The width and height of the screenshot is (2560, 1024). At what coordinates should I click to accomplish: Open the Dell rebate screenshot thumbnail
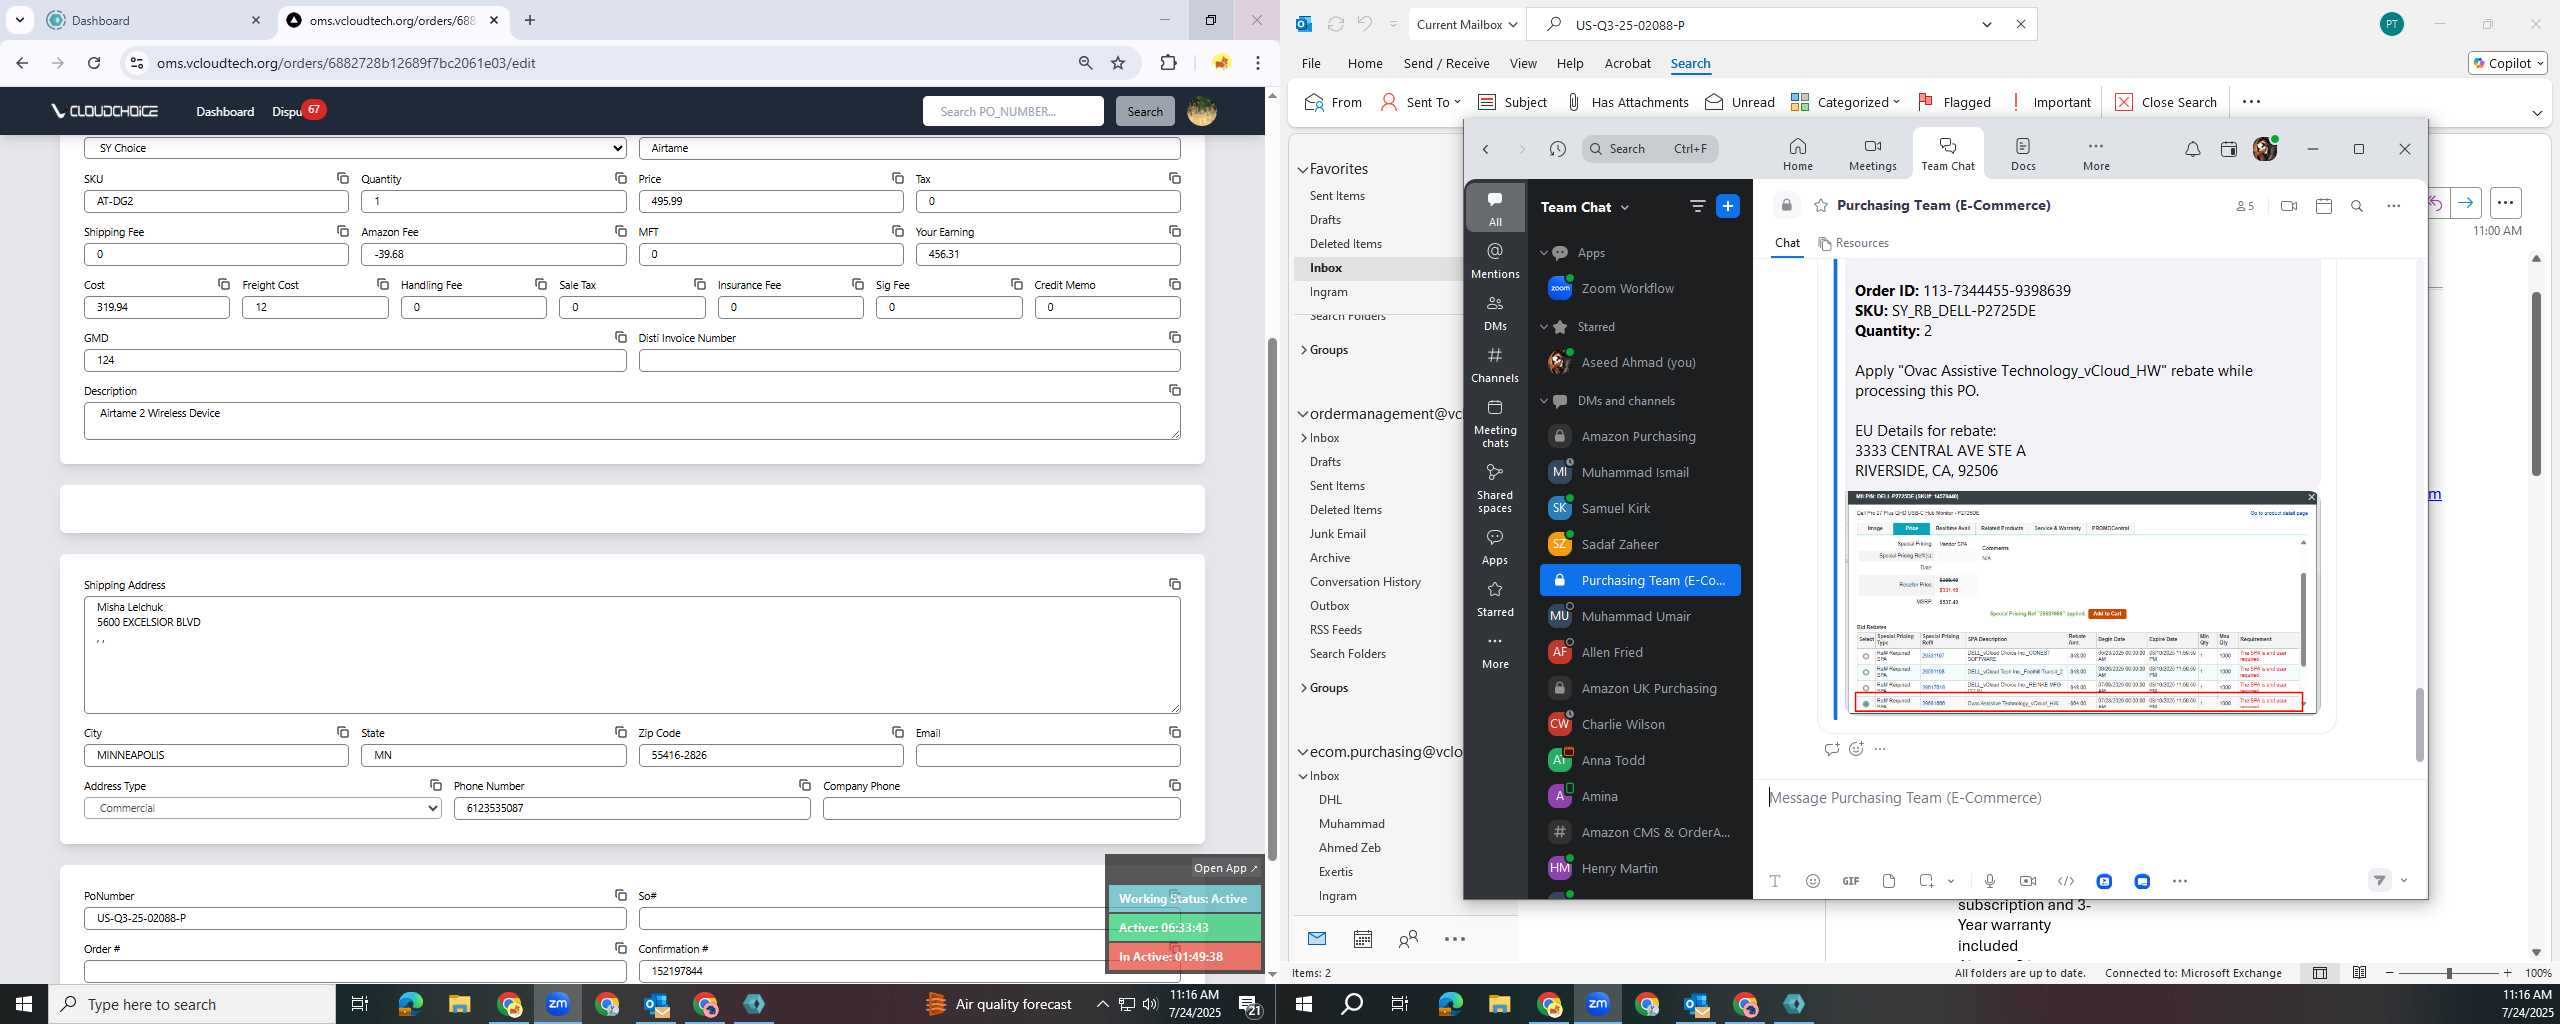click(2081, 603)
